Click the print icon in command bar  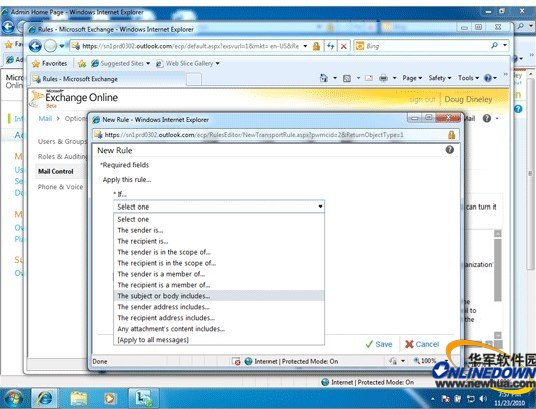coord(384,78)
